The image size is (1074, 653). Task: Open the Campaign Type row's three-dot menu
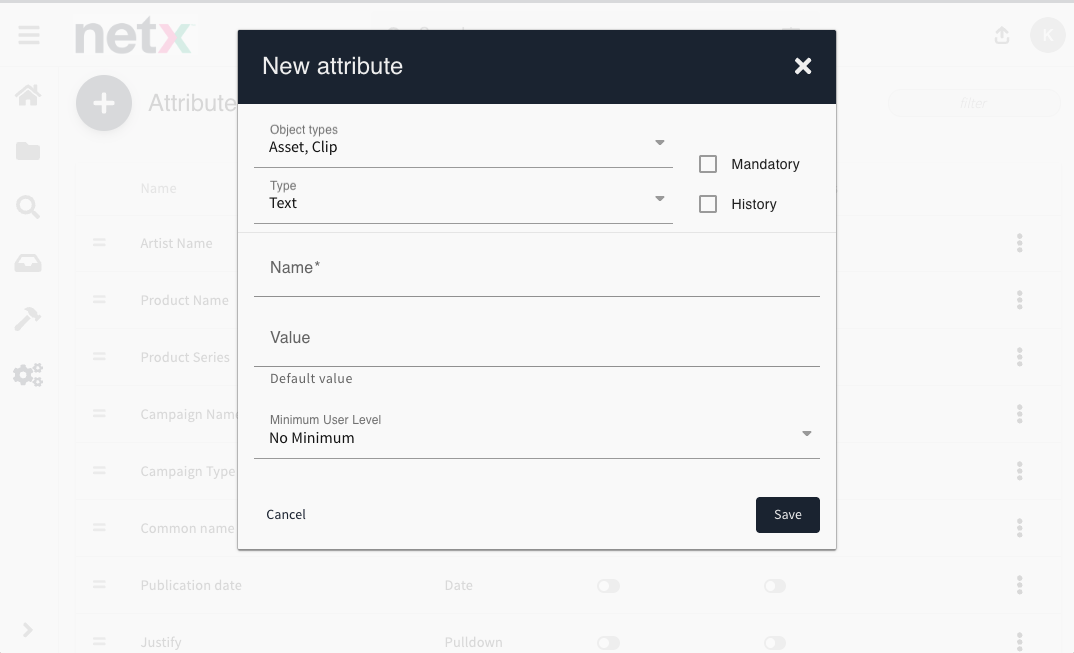click(1020, 471)
